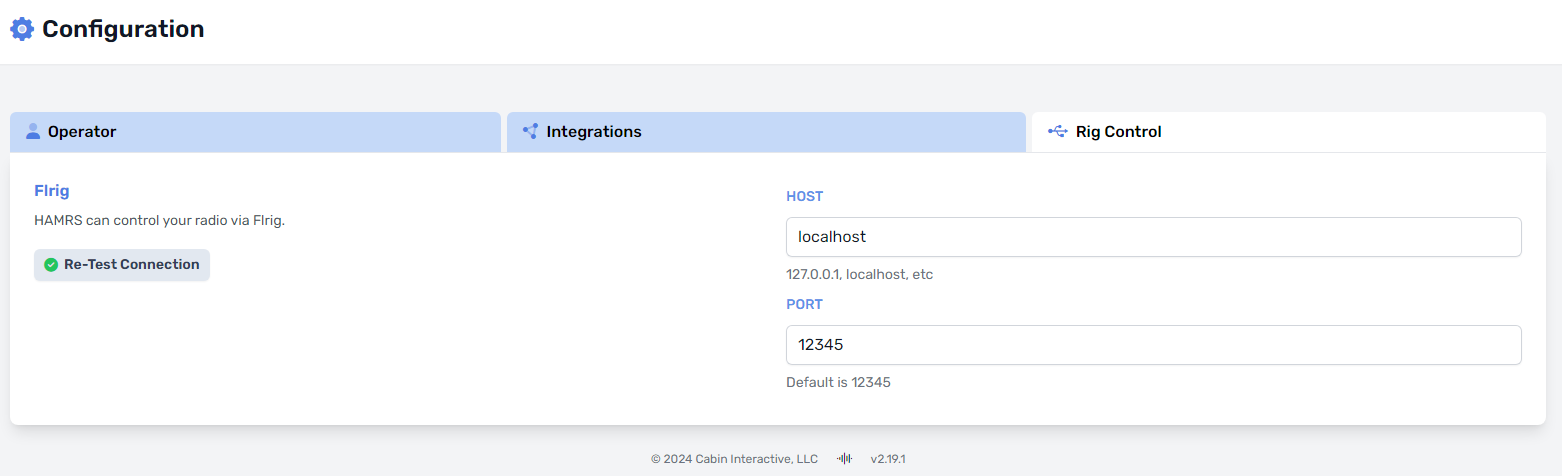
Task: Click the "Default is 12345" hint text
Action: (838, 382)
